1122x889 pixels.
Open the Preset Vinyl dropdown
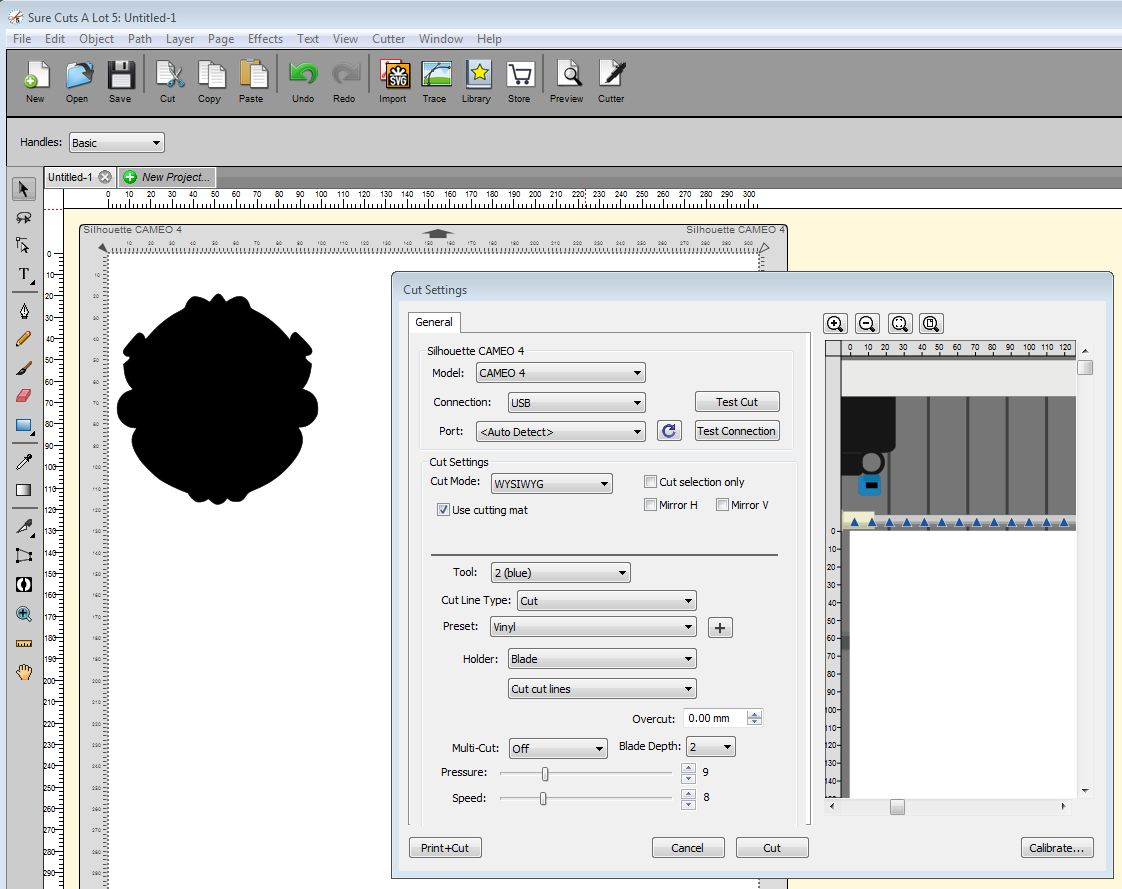(x=593, y=627)
